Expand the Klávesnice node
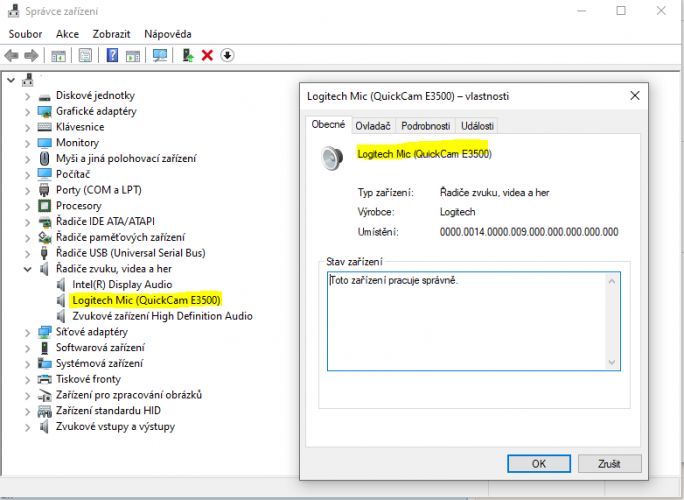The height and width of the screenshot is (500, 684). pyautogui.click(x=27, y=128)
